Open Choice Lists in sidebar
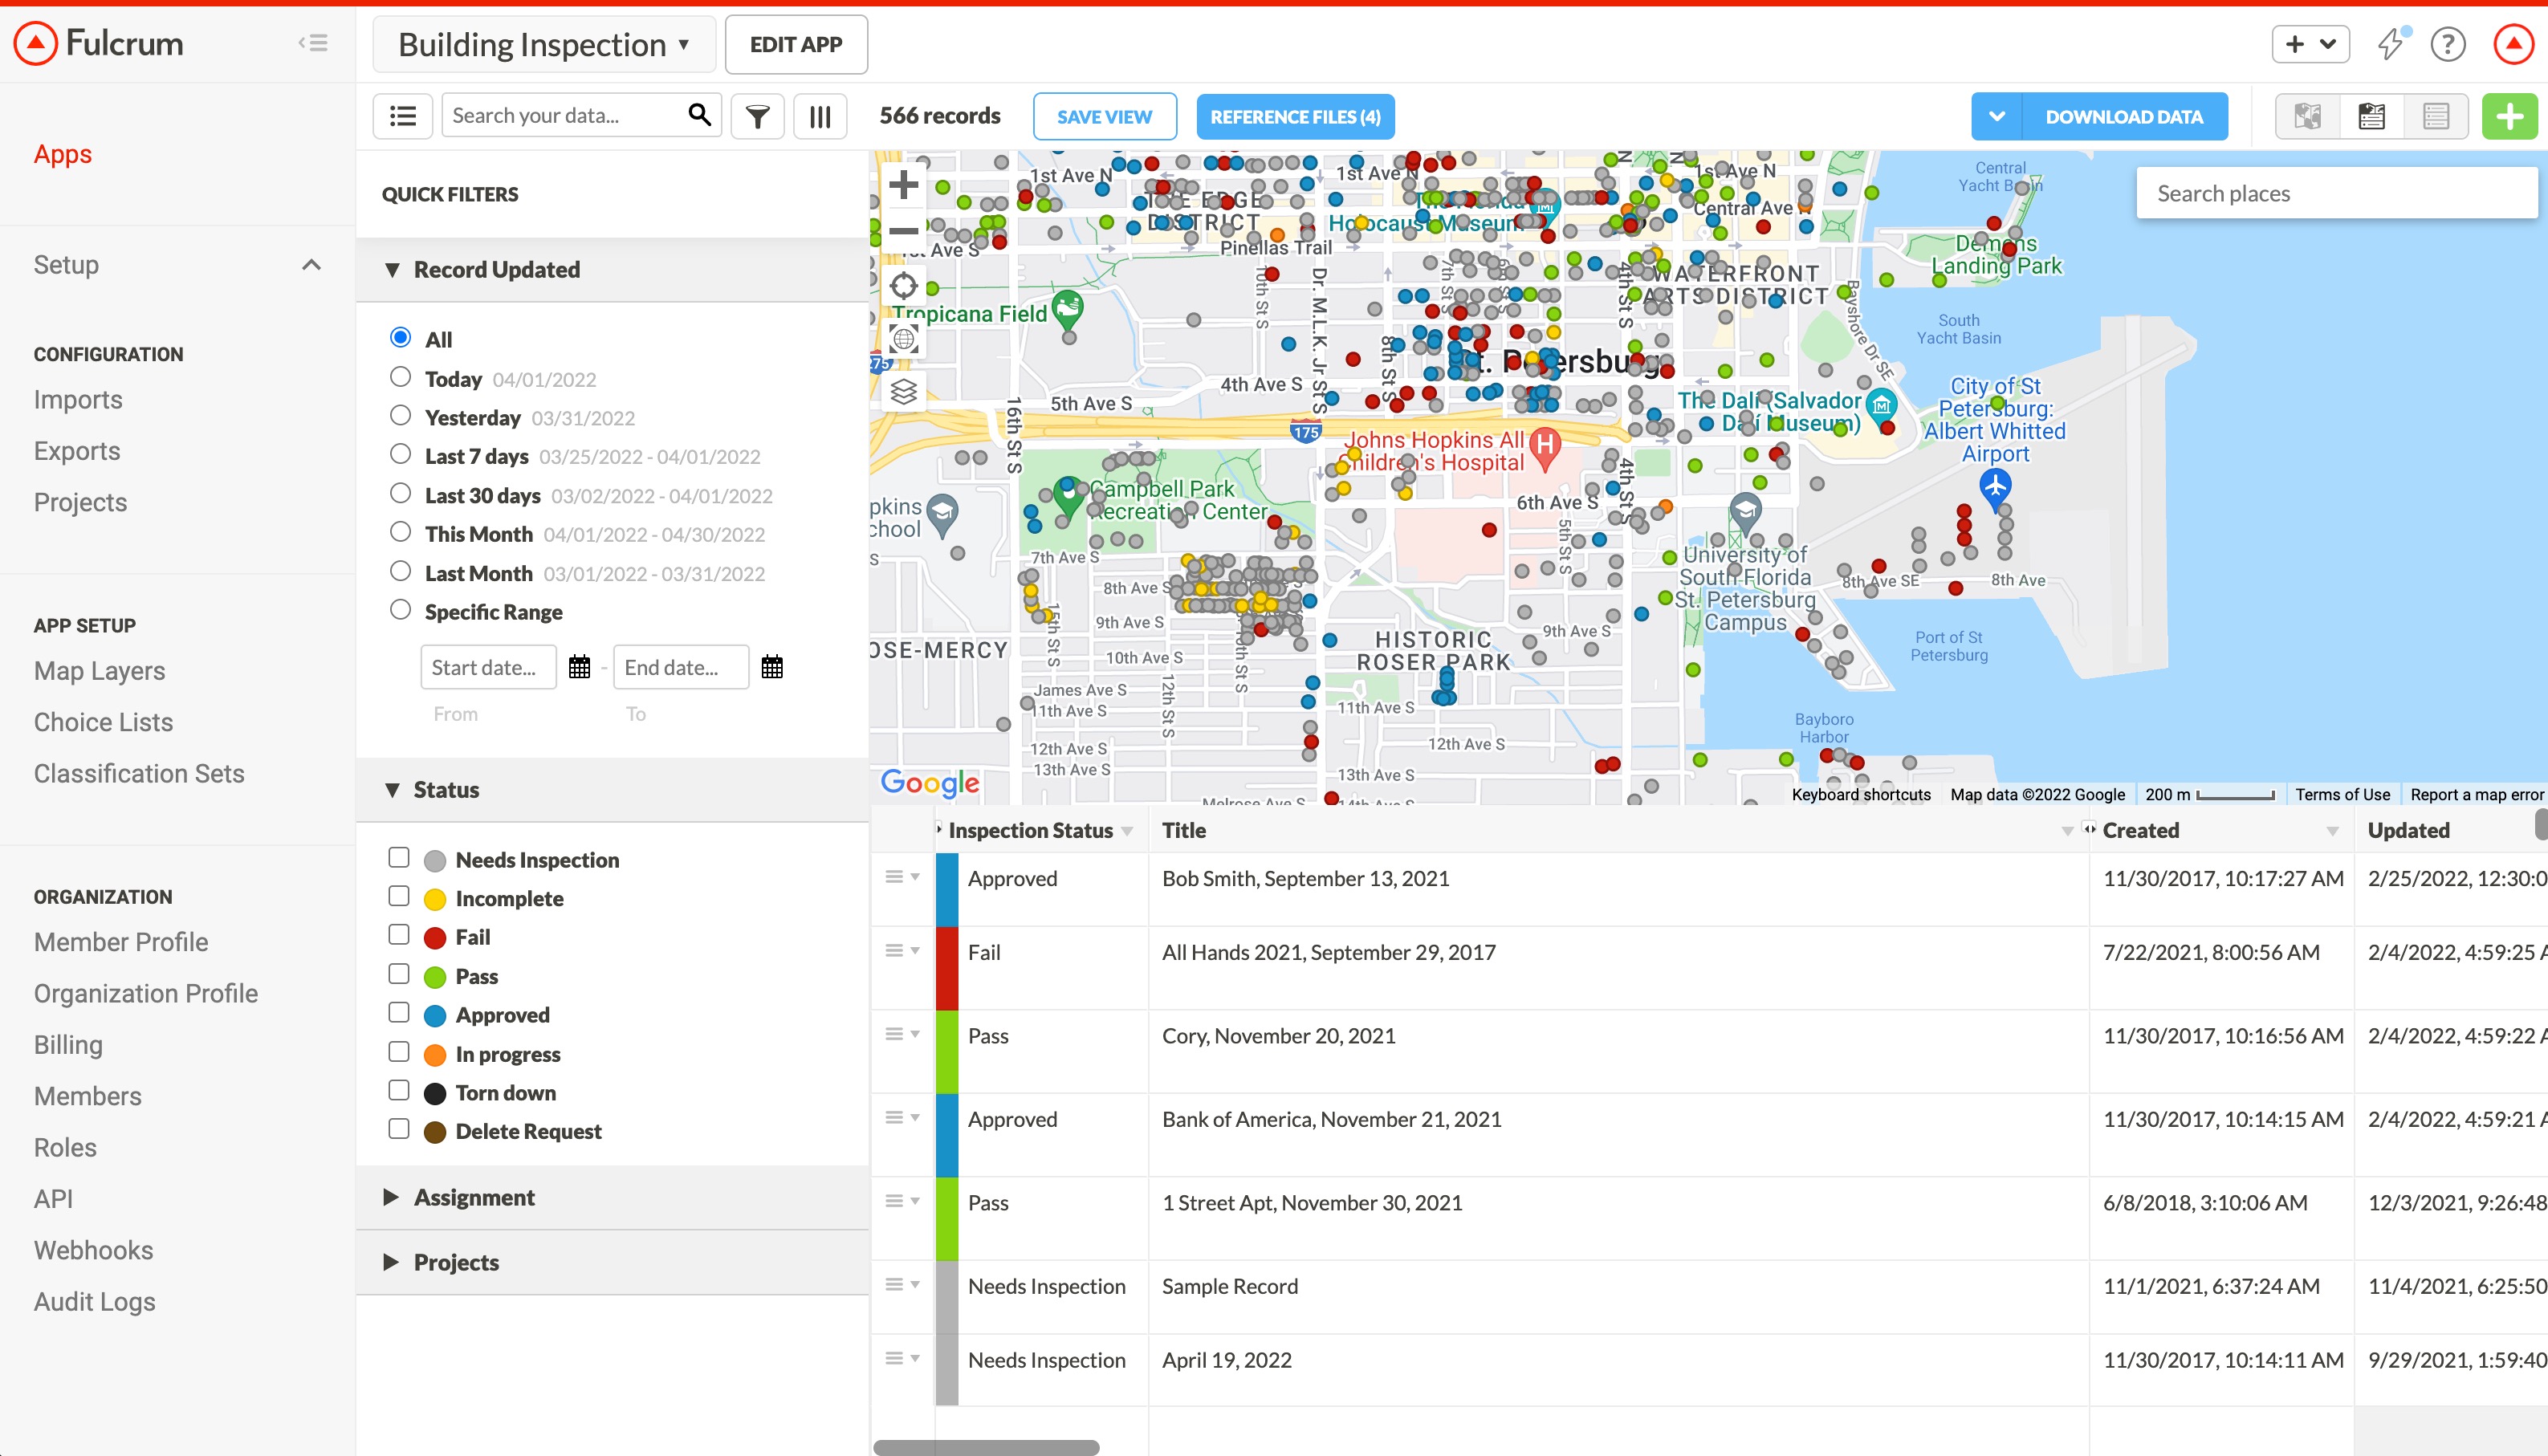 (103, 722)
